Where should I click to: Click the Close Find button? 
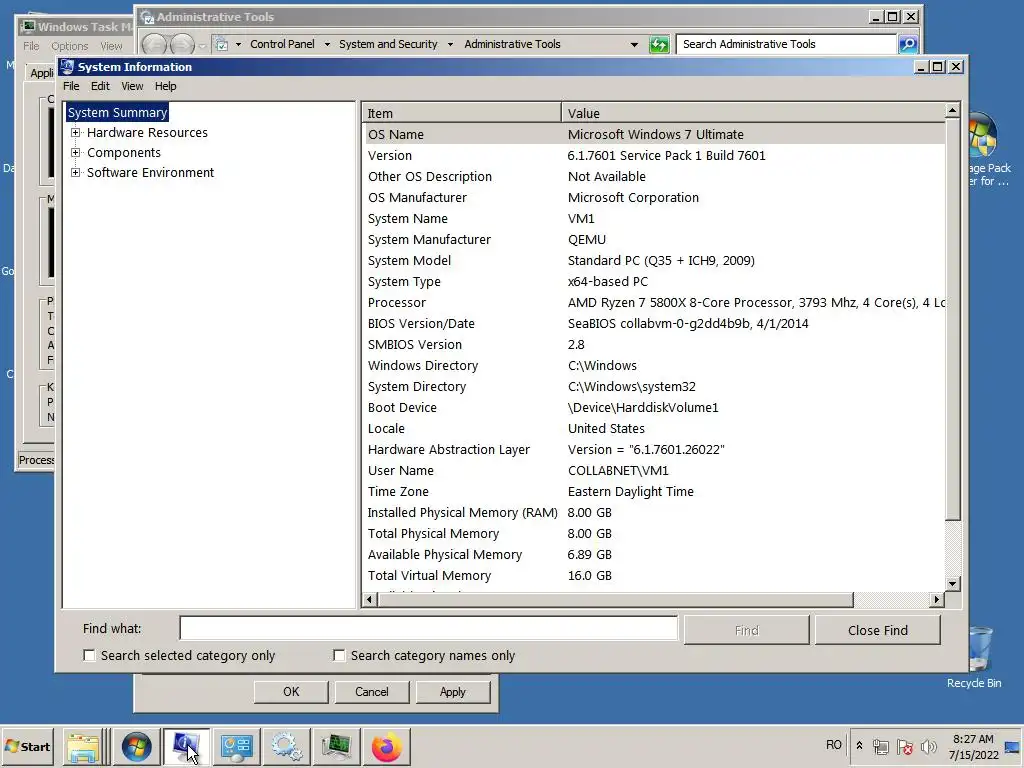pos(878,630)
